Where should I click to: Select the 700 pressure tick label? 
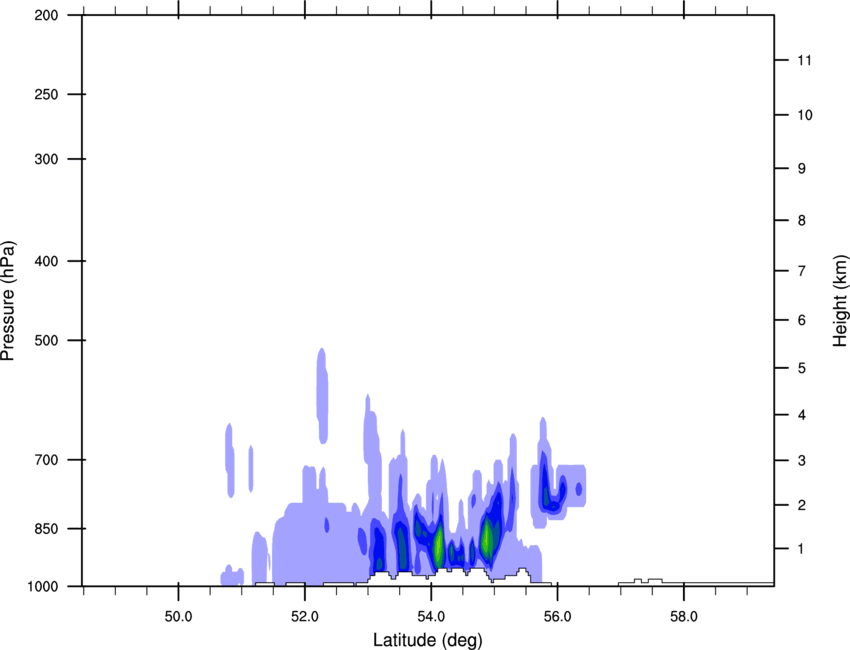46,460
